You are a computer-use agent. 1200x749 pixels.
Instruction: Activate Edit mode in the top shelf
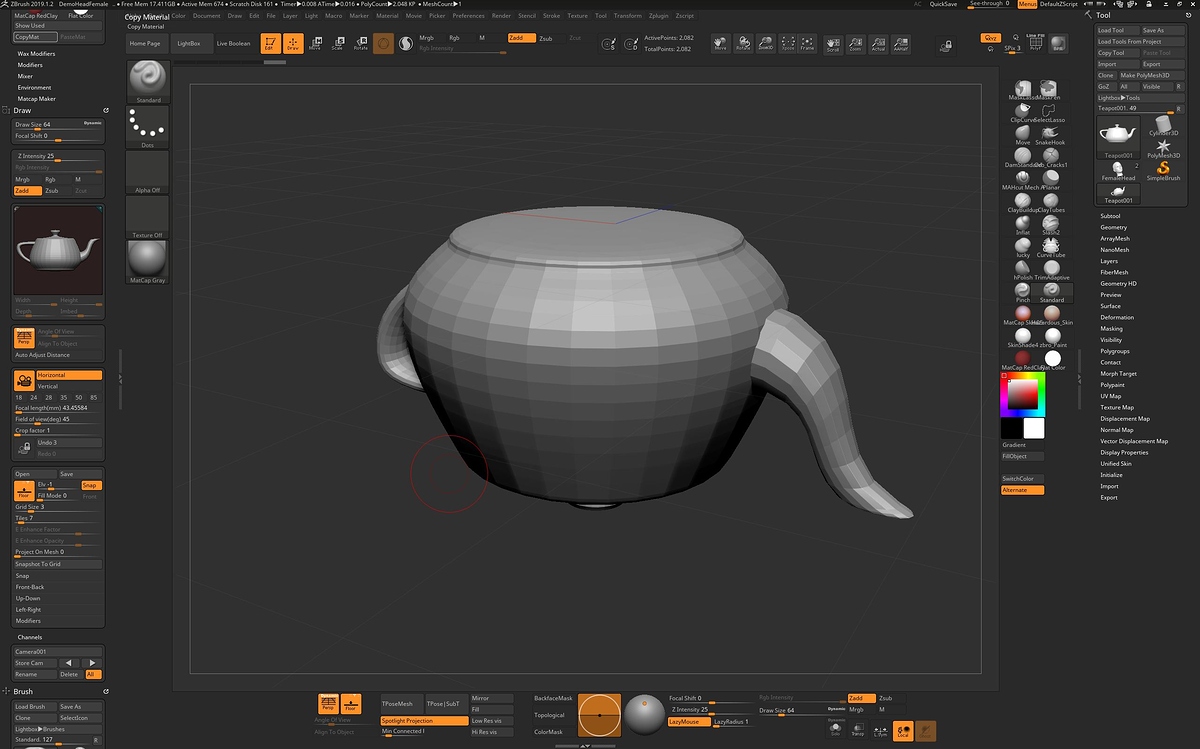coord(270,44)
